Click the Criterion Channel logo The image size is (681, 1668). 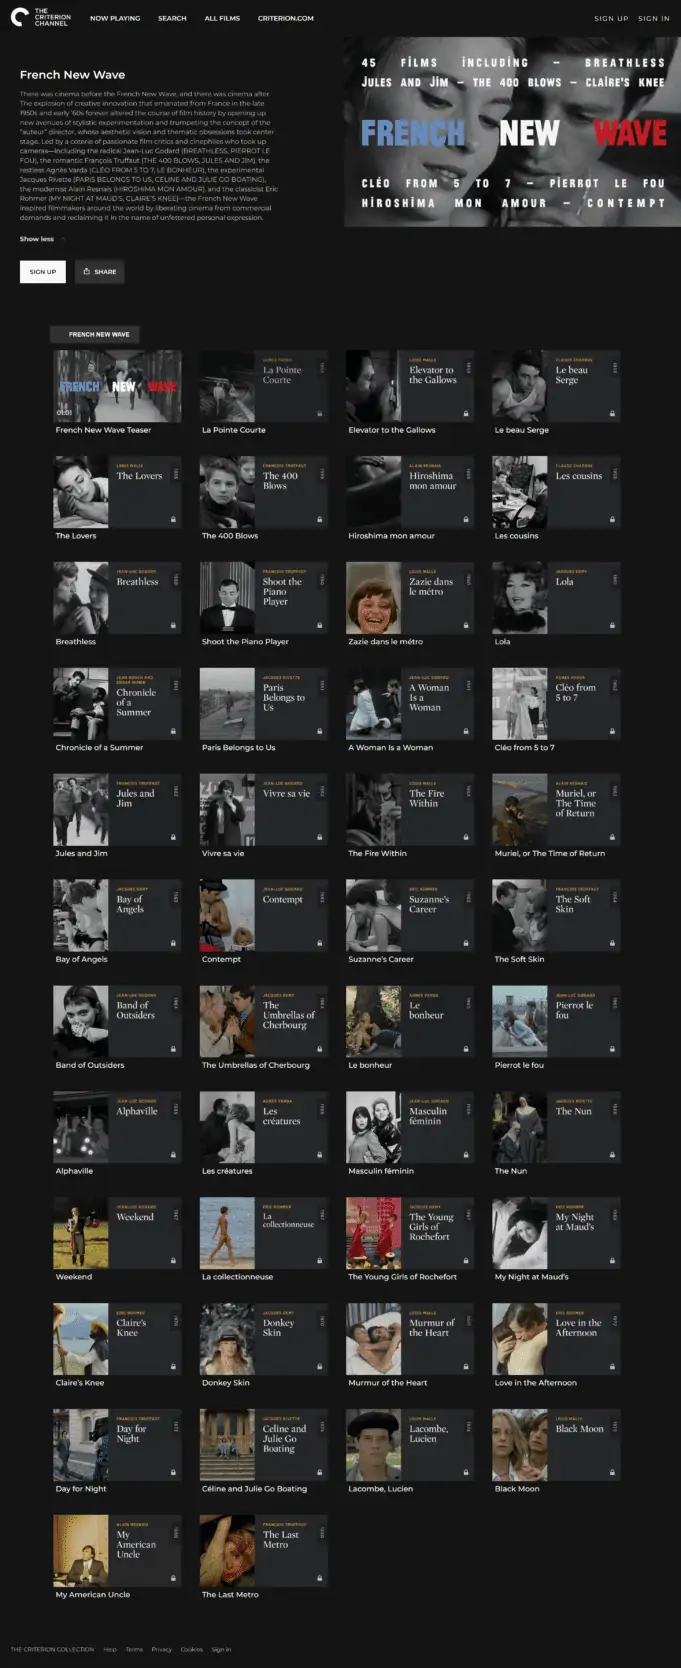[x=40, y=17]
